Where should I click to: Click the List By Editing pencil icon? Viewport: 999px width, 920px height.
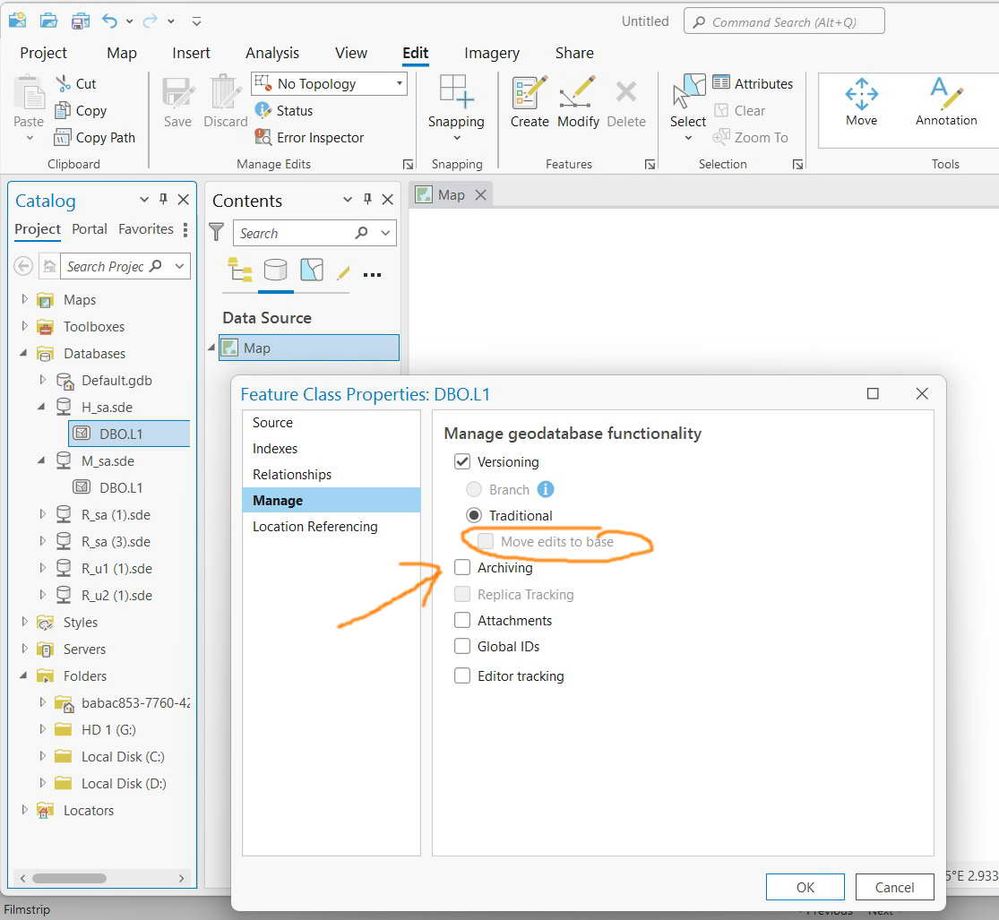343,273
